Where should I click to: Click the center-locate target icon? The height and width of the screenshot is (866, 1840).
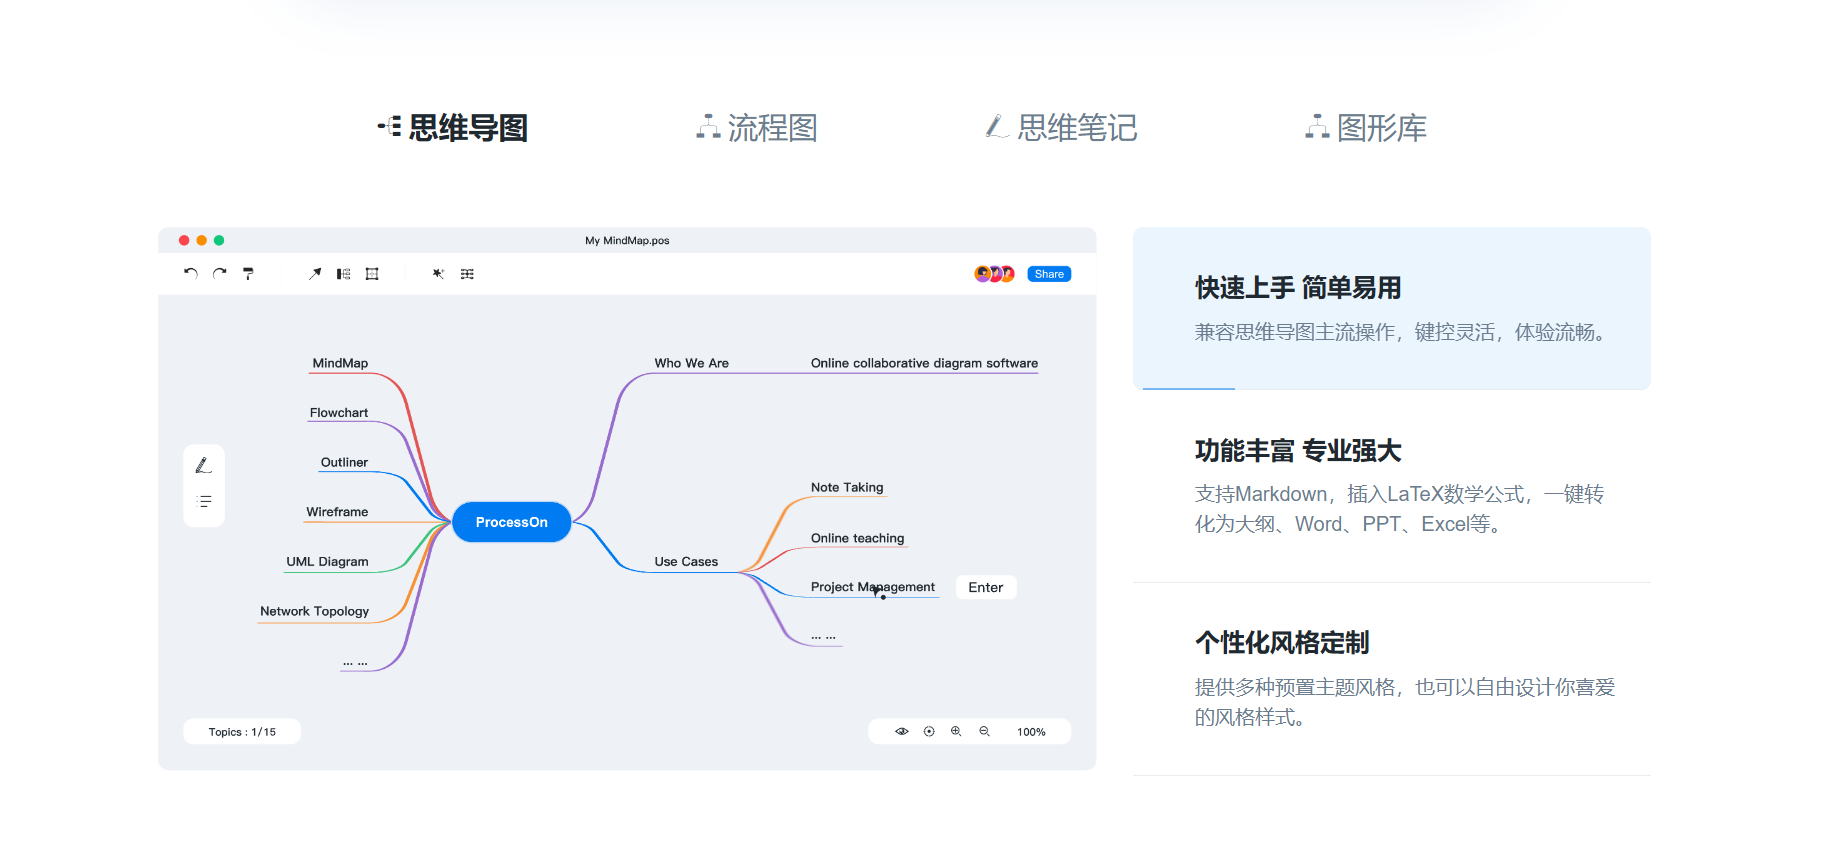929,731
